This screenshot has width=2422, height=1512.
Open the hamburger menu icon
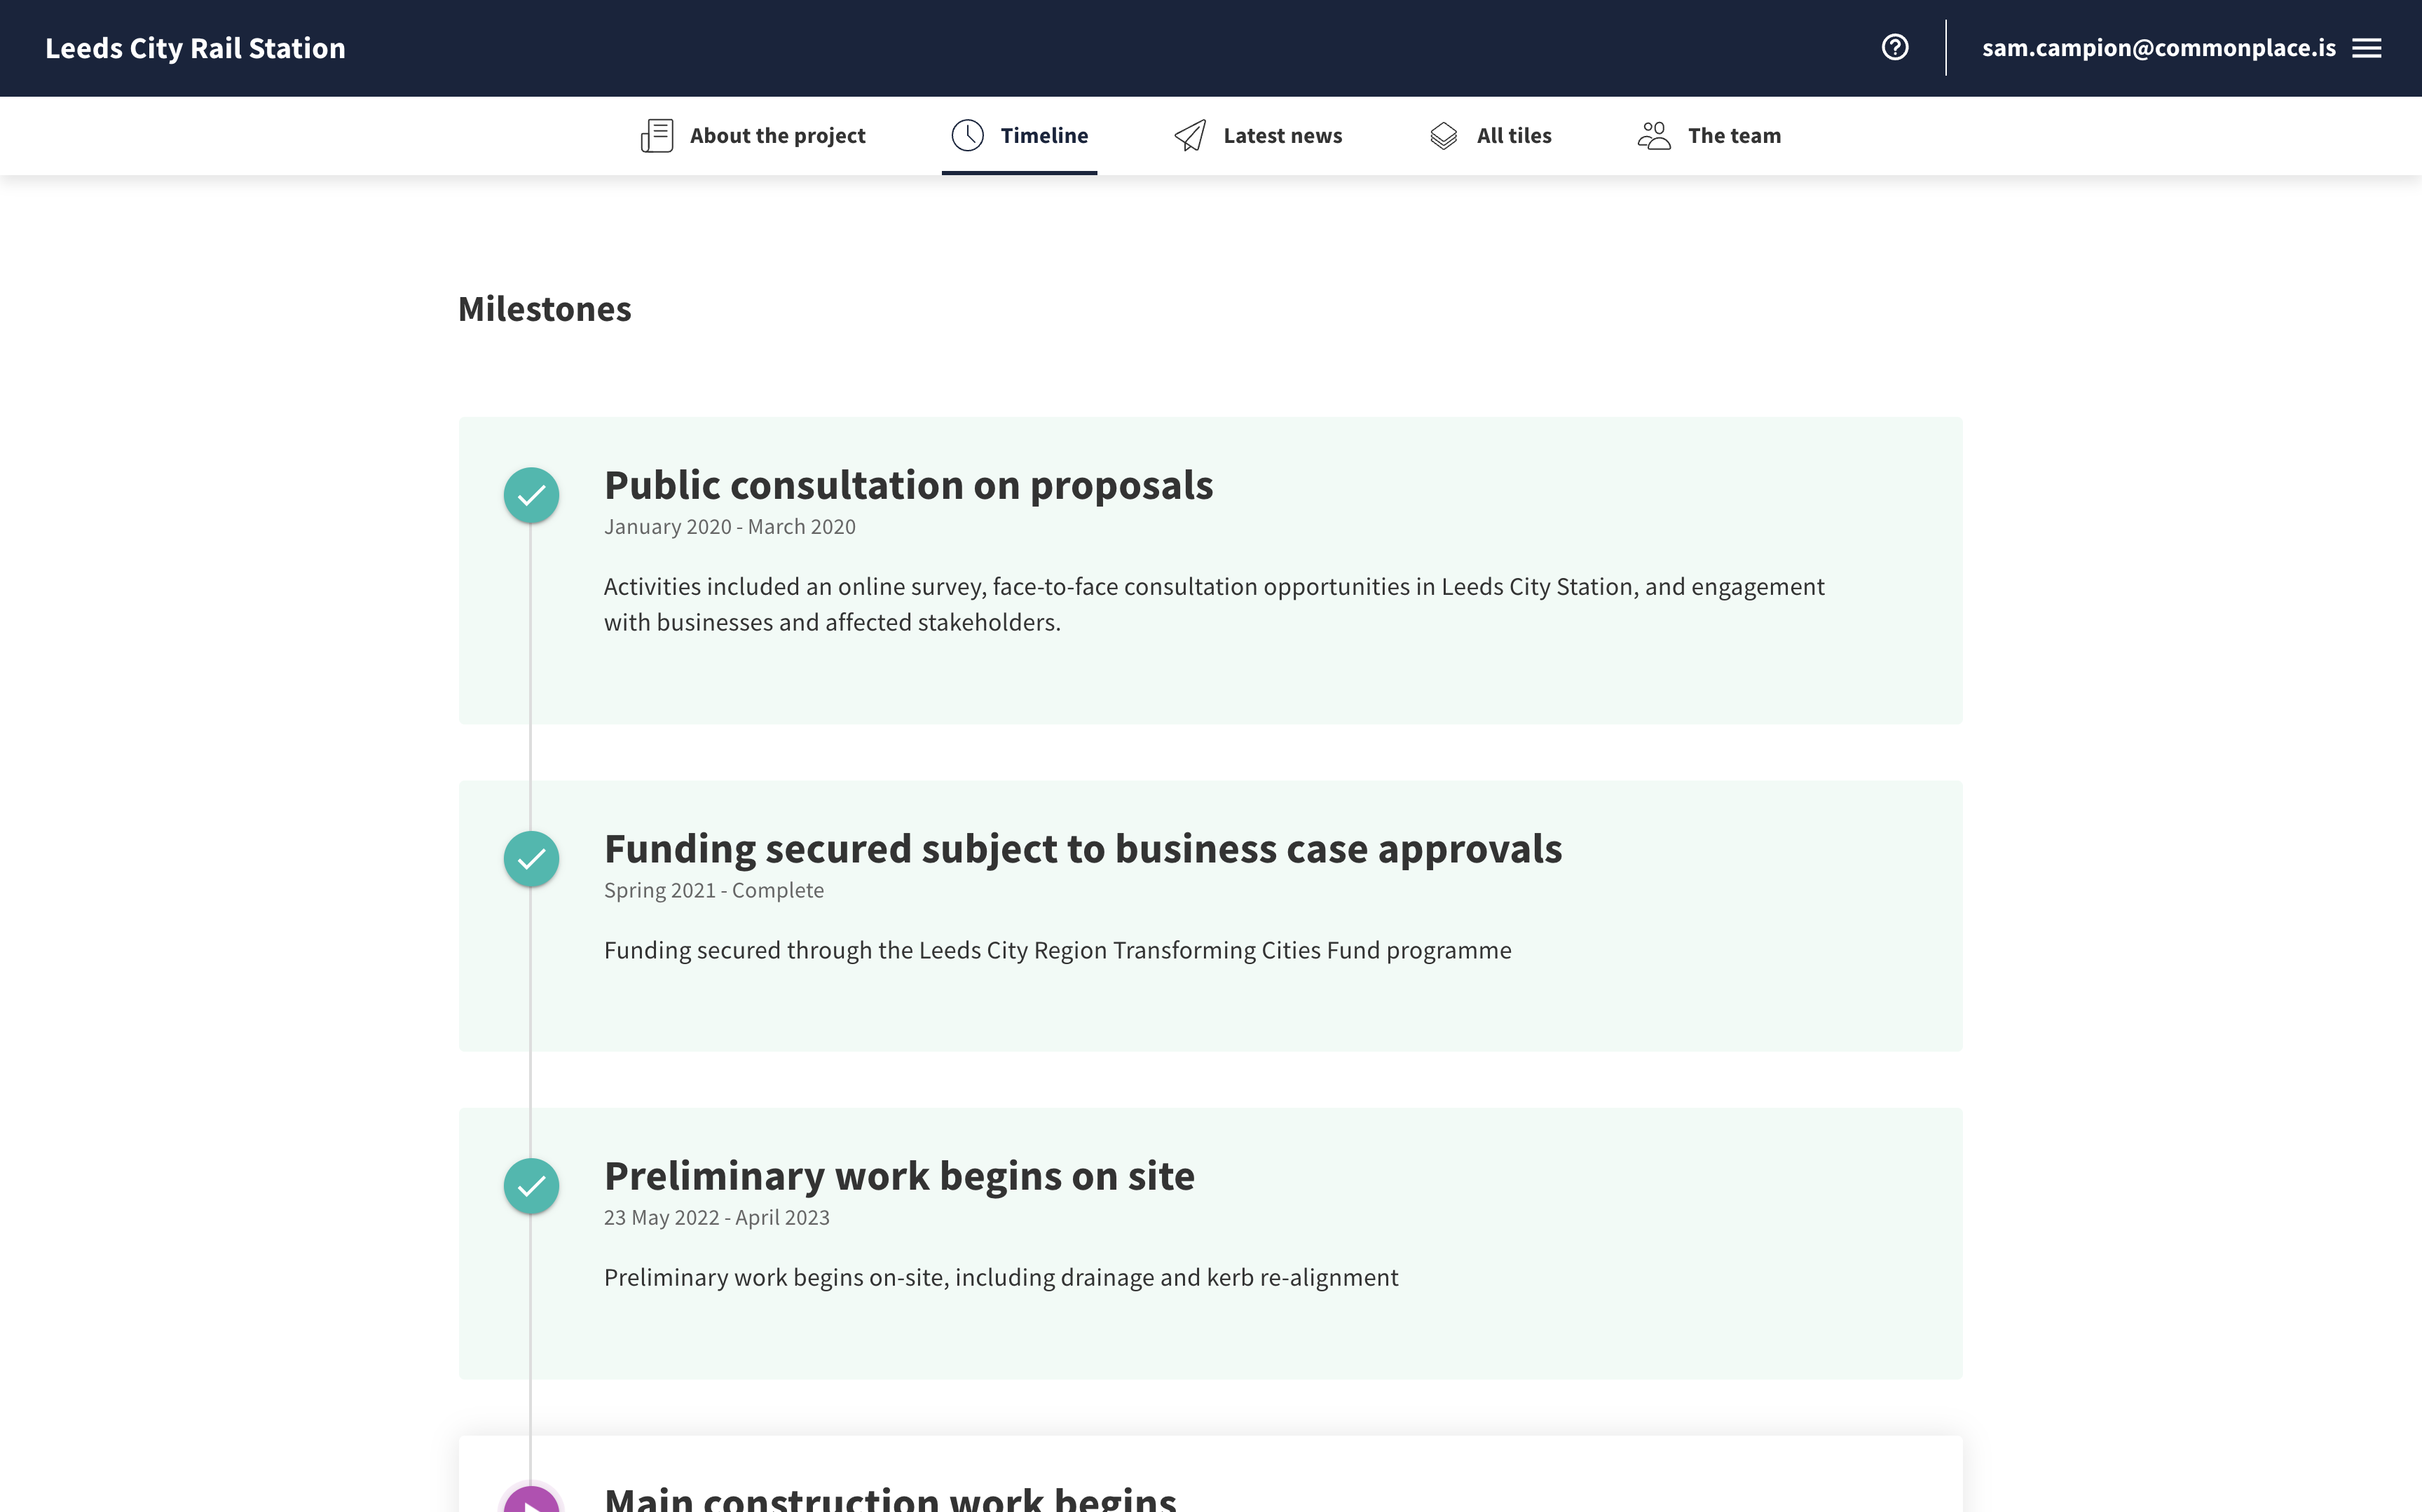pyautogui.click(x=2366, y=48)
